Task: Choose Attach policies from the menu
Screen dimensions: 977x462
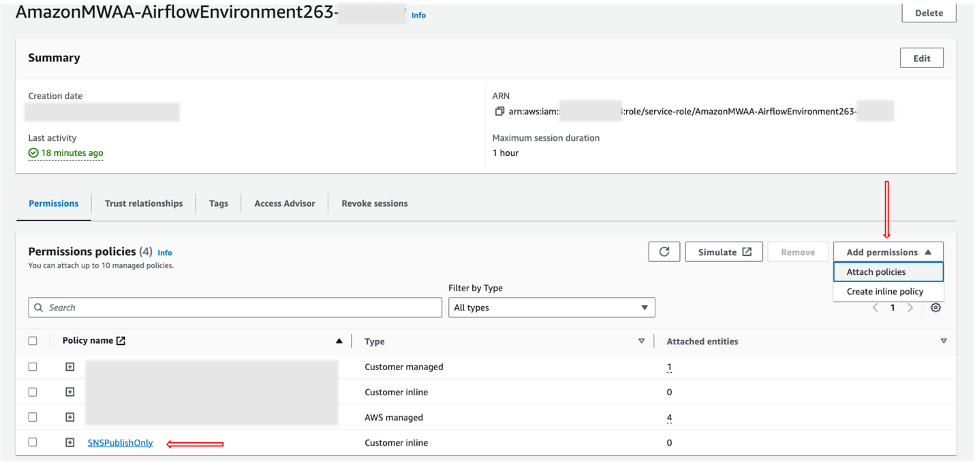Action: 888,272
